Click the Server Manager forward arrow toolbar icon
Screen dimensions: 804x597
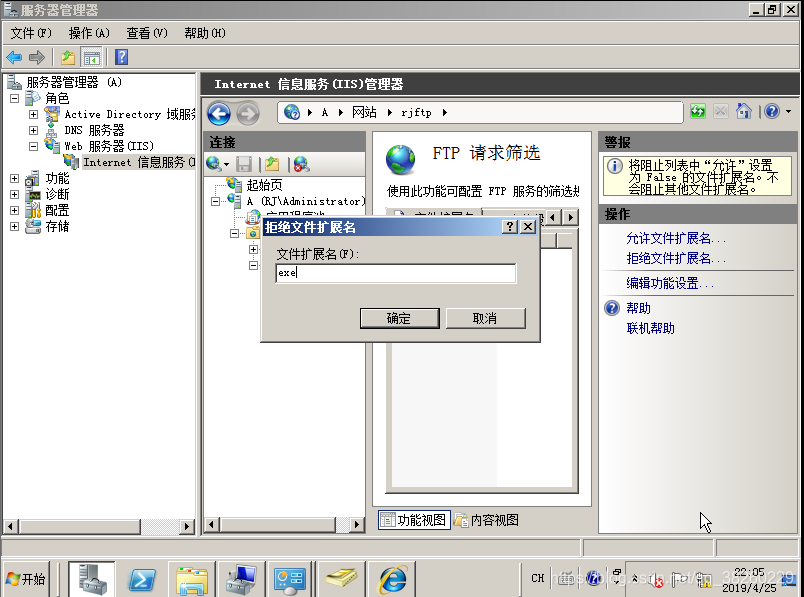tap(37, 57)
